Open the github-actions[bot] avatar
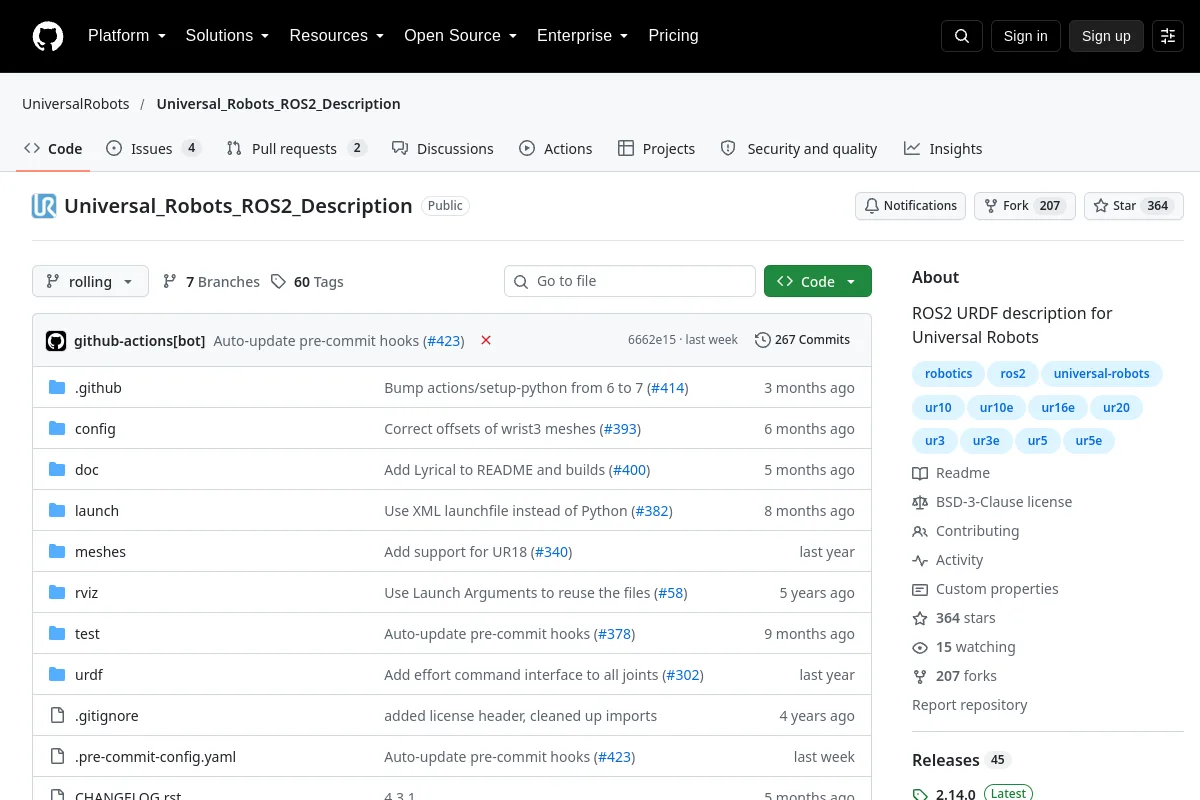This screenshot has width=1200, height=800. (56, 340)
